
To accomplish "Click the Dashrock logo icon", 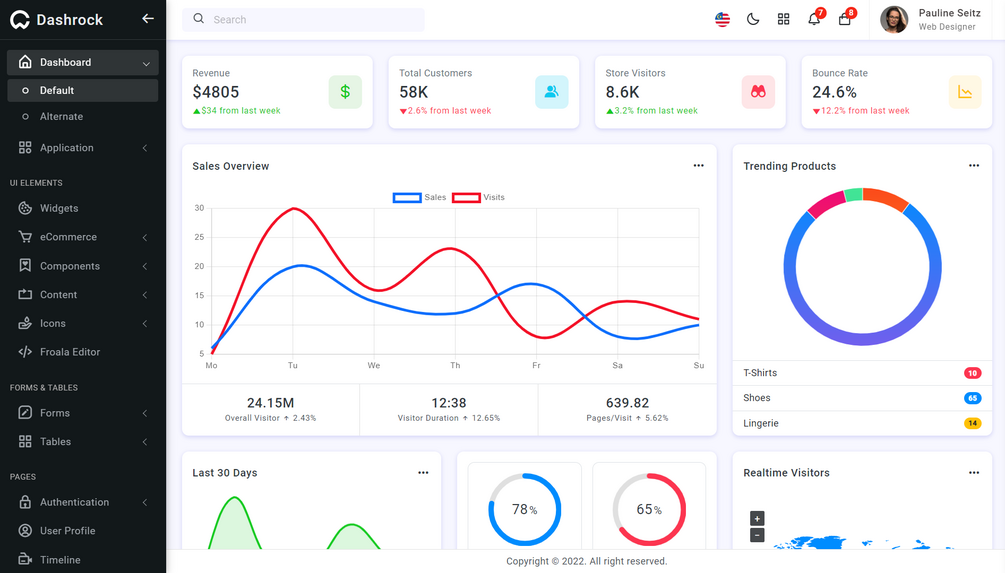I will point(20,20).
